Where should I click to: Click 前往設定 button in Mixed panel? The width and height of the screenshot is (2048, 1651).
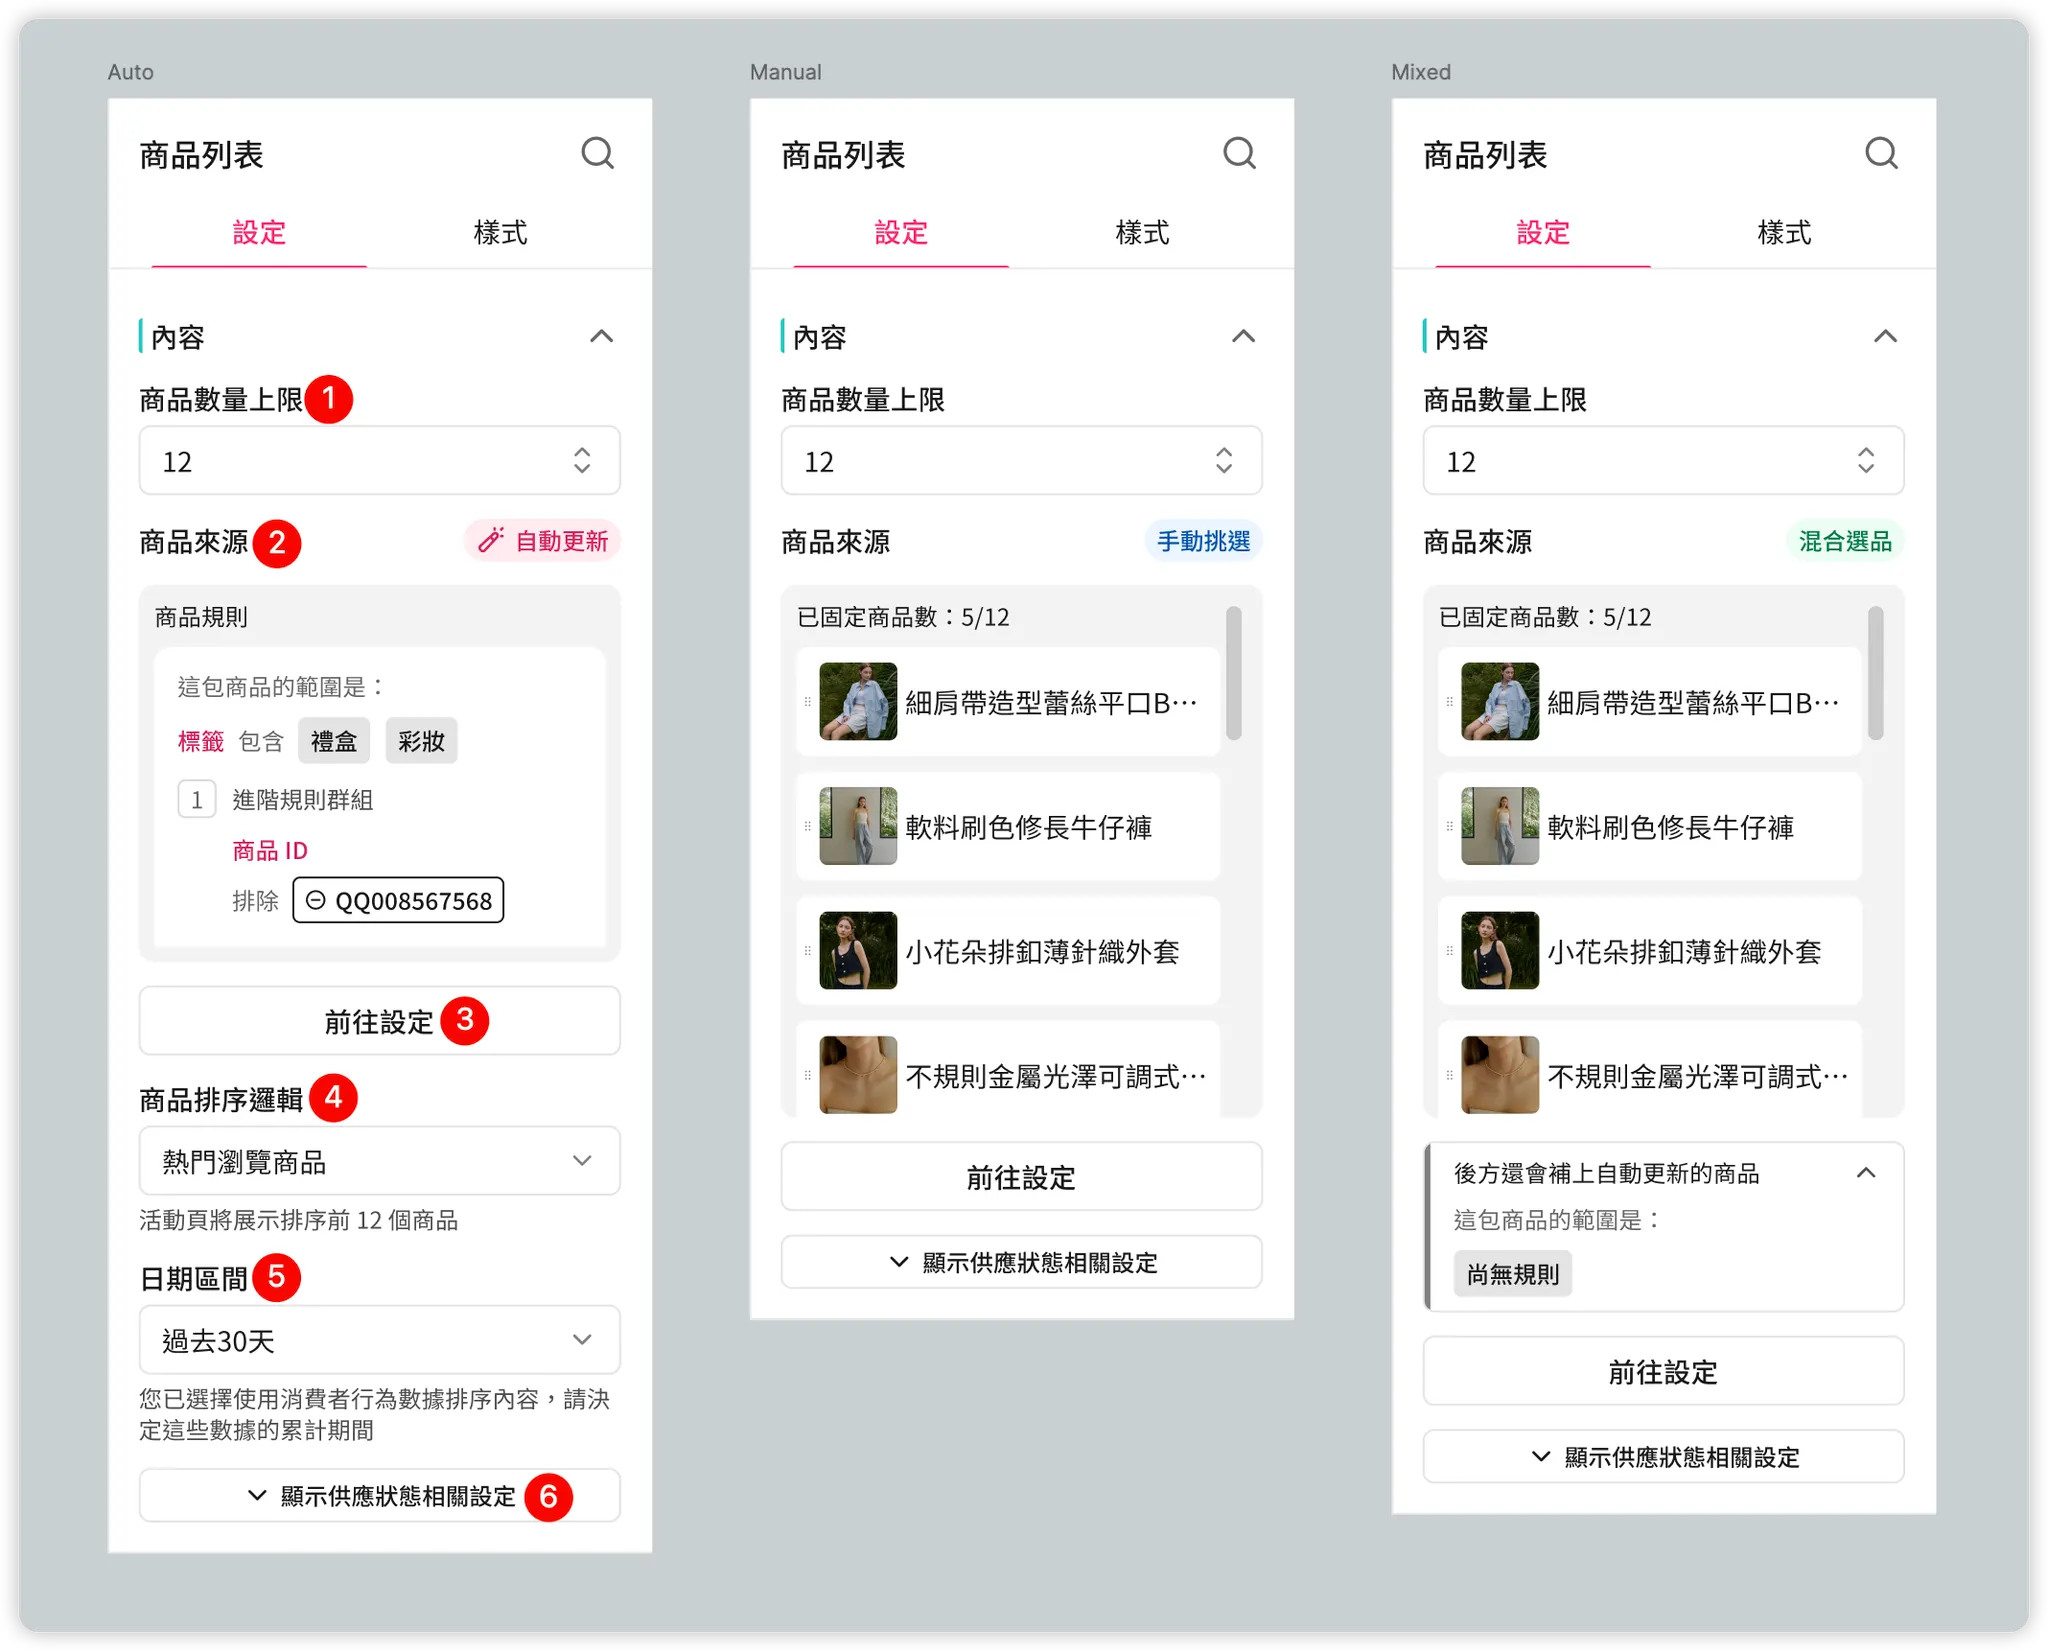click(x=1663, y=1371)
